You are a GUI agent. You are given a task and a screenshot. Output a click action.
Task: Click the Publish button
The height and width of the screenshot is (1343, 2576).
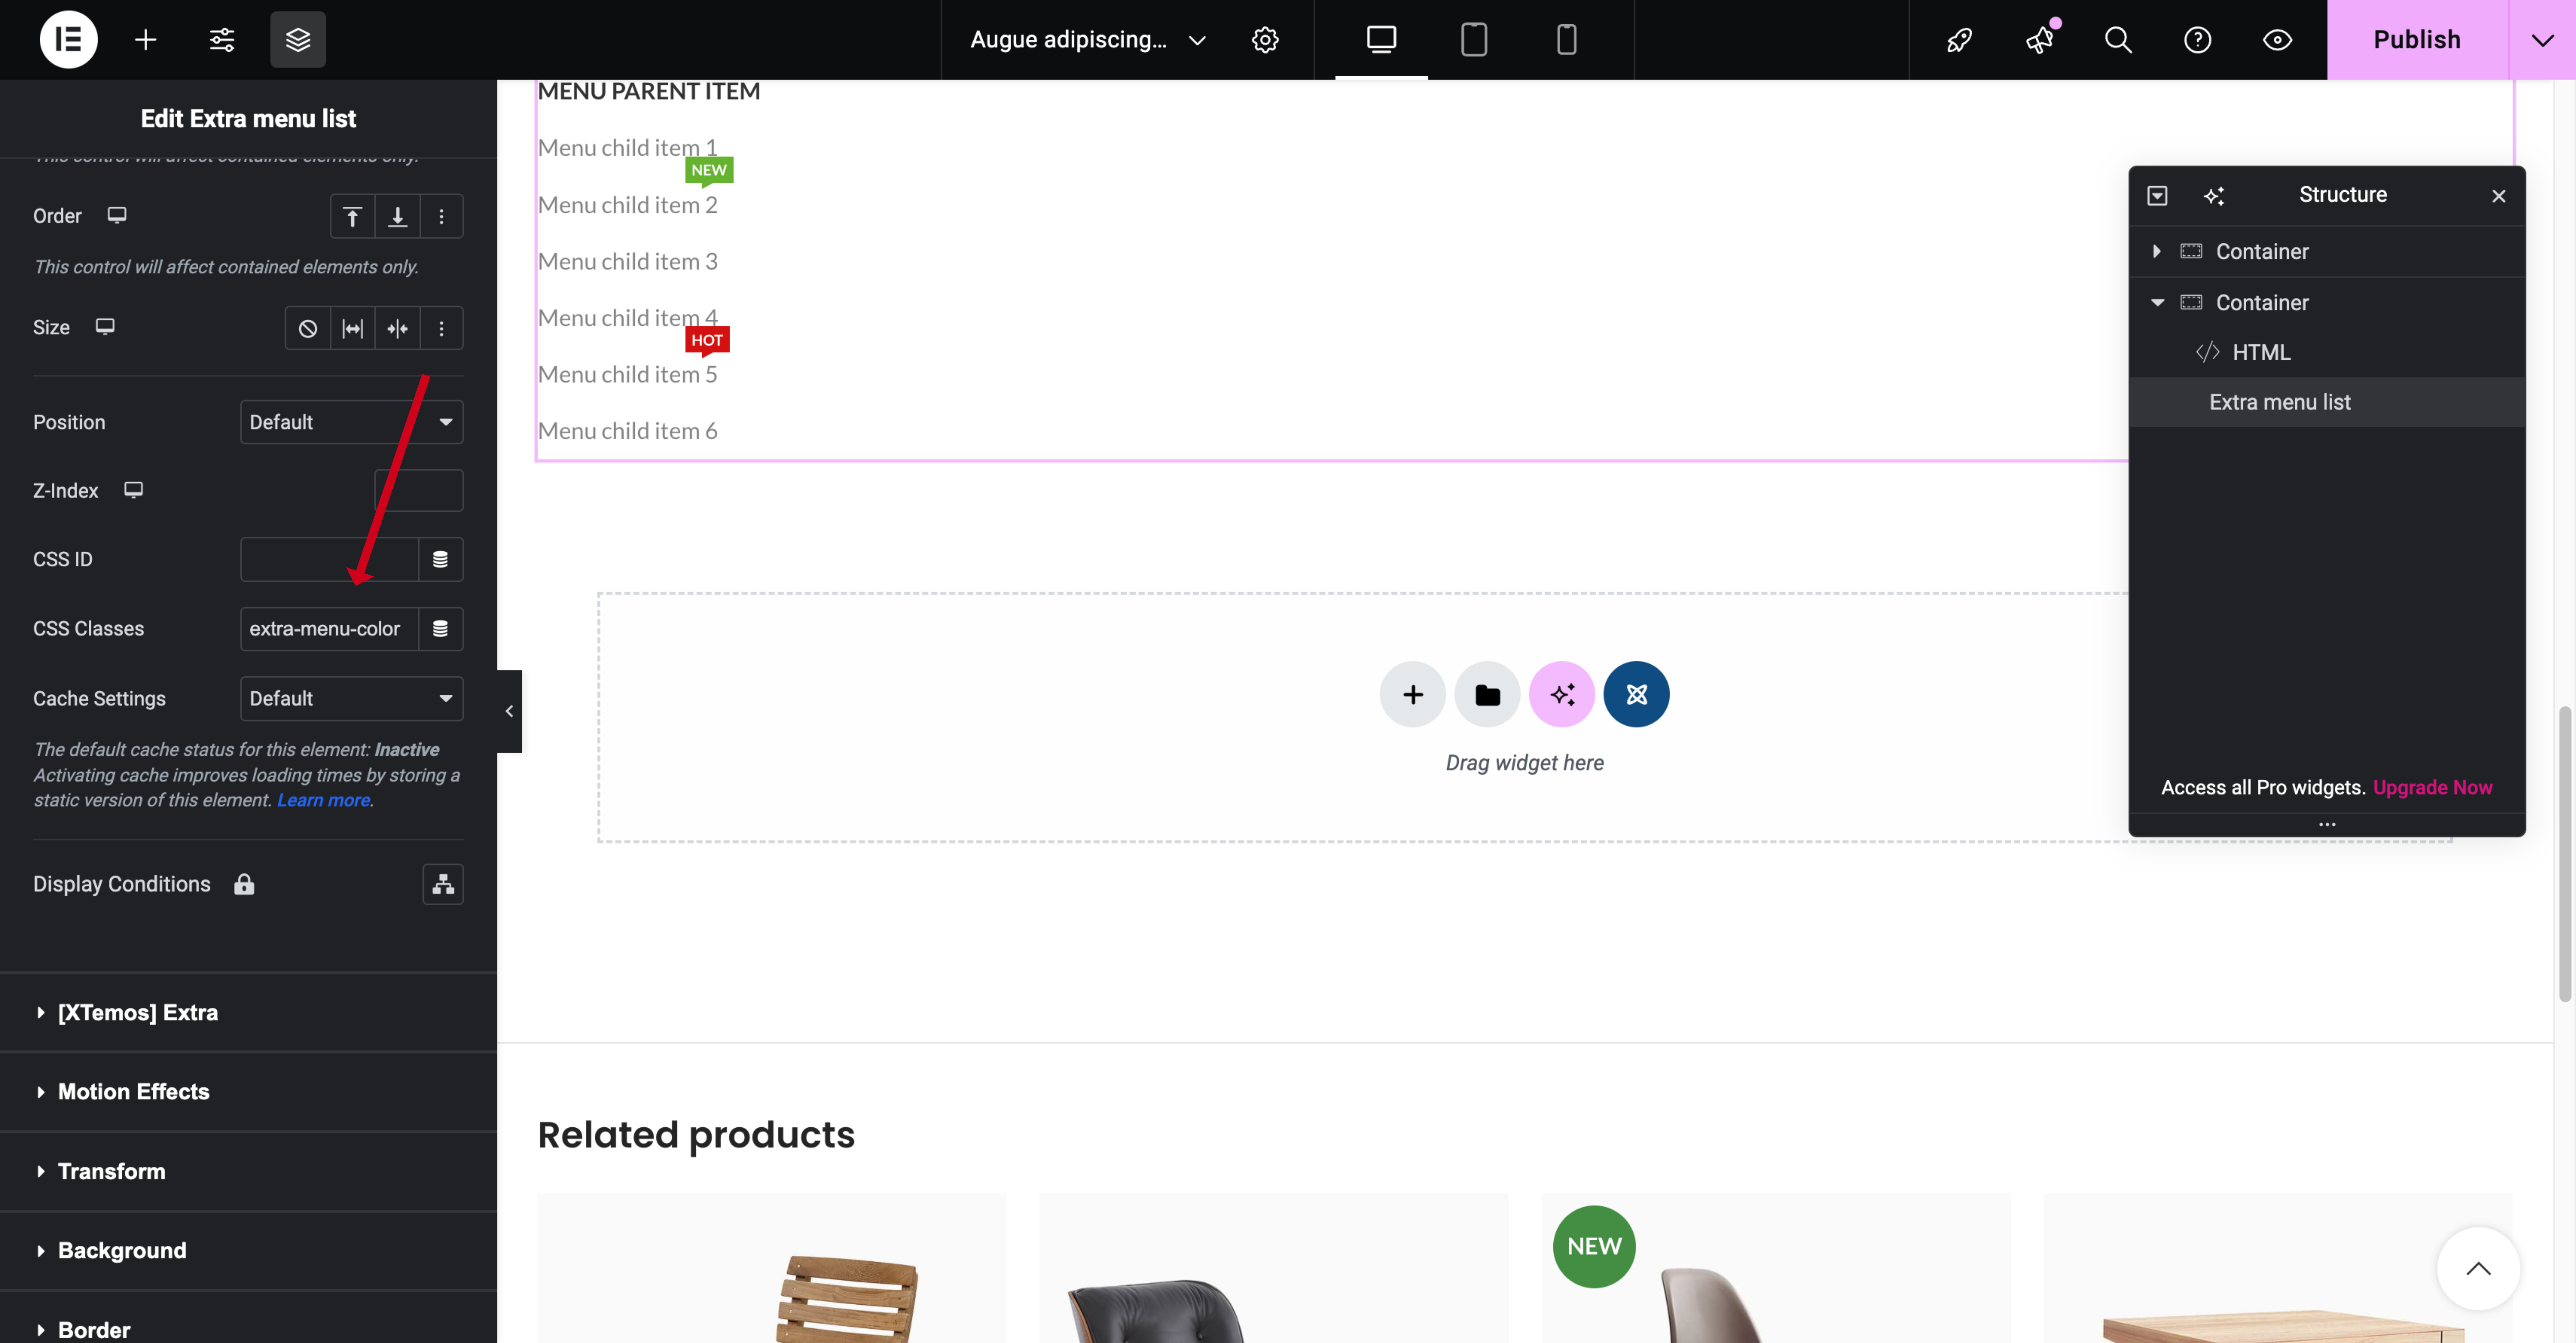pyautogui.click(x=2417, y=40)
